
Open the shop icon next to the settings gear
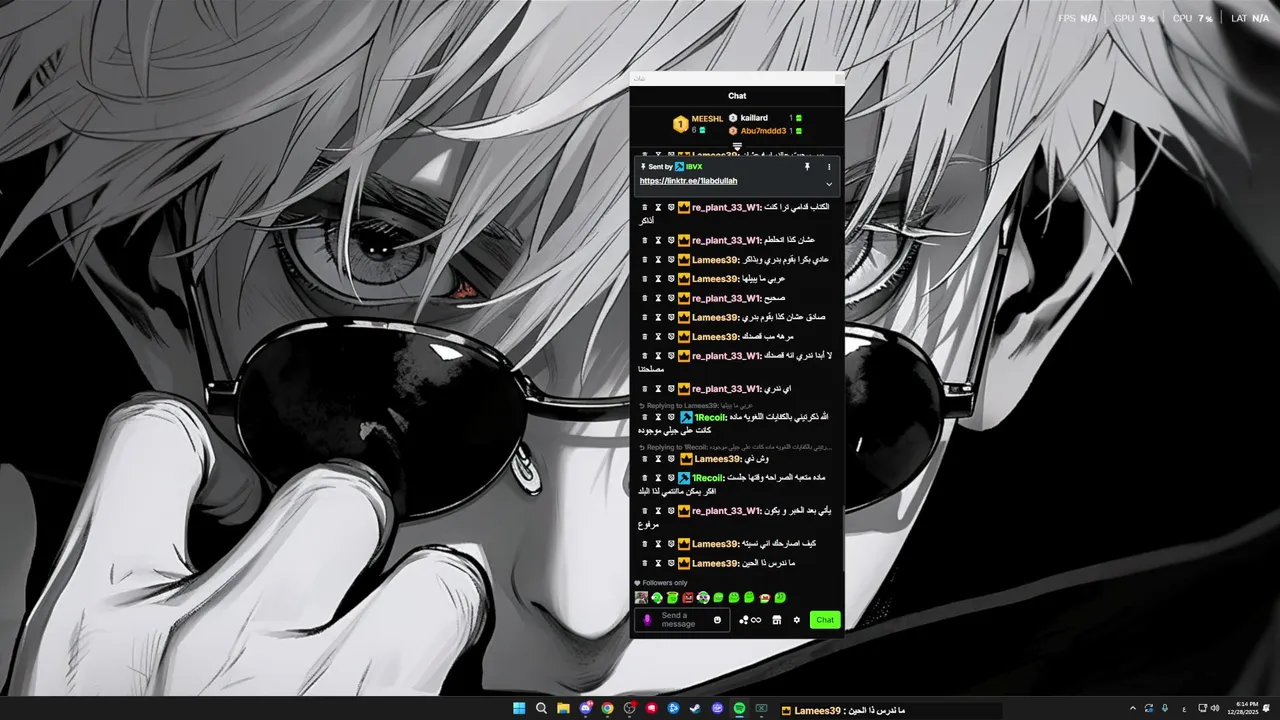click(x=776, y=620)
